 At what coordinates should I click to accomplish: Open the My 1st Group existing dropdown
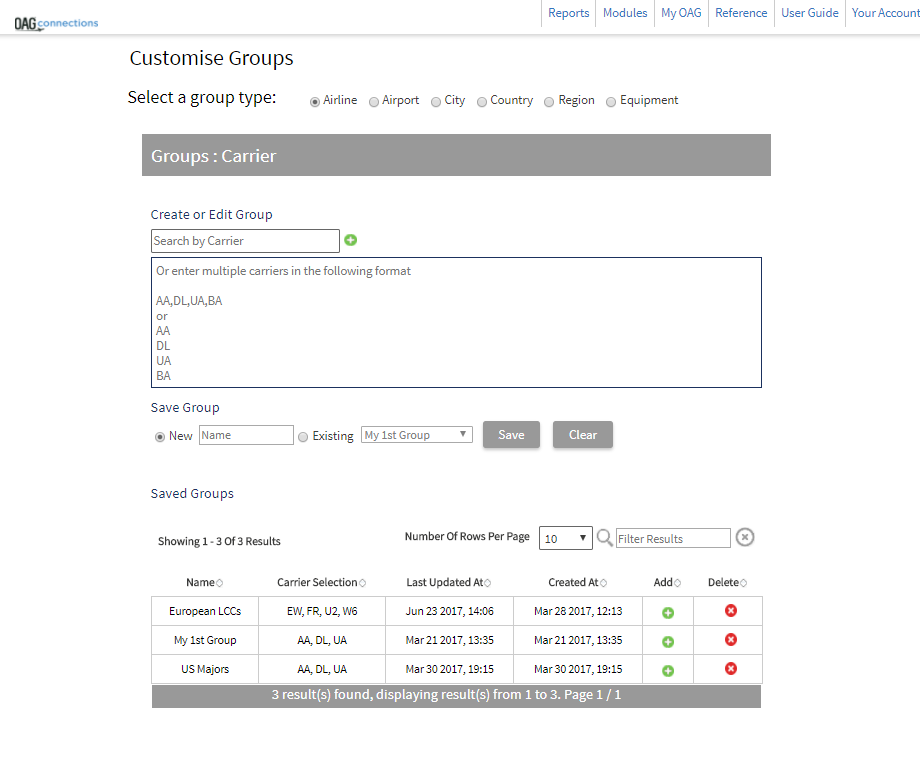tap(417, 435)
